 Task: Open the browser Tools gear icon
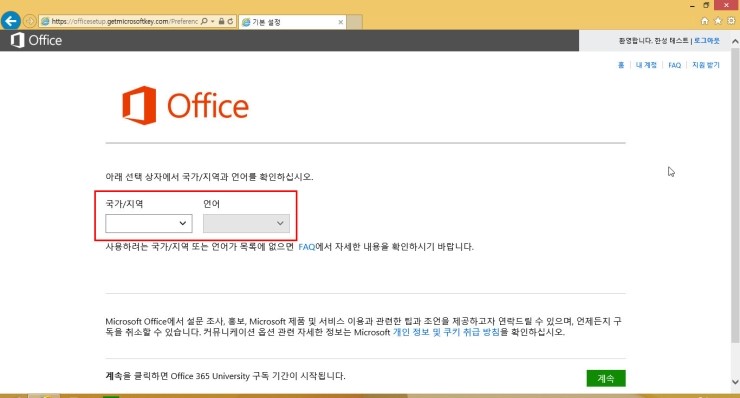point(731,21)
